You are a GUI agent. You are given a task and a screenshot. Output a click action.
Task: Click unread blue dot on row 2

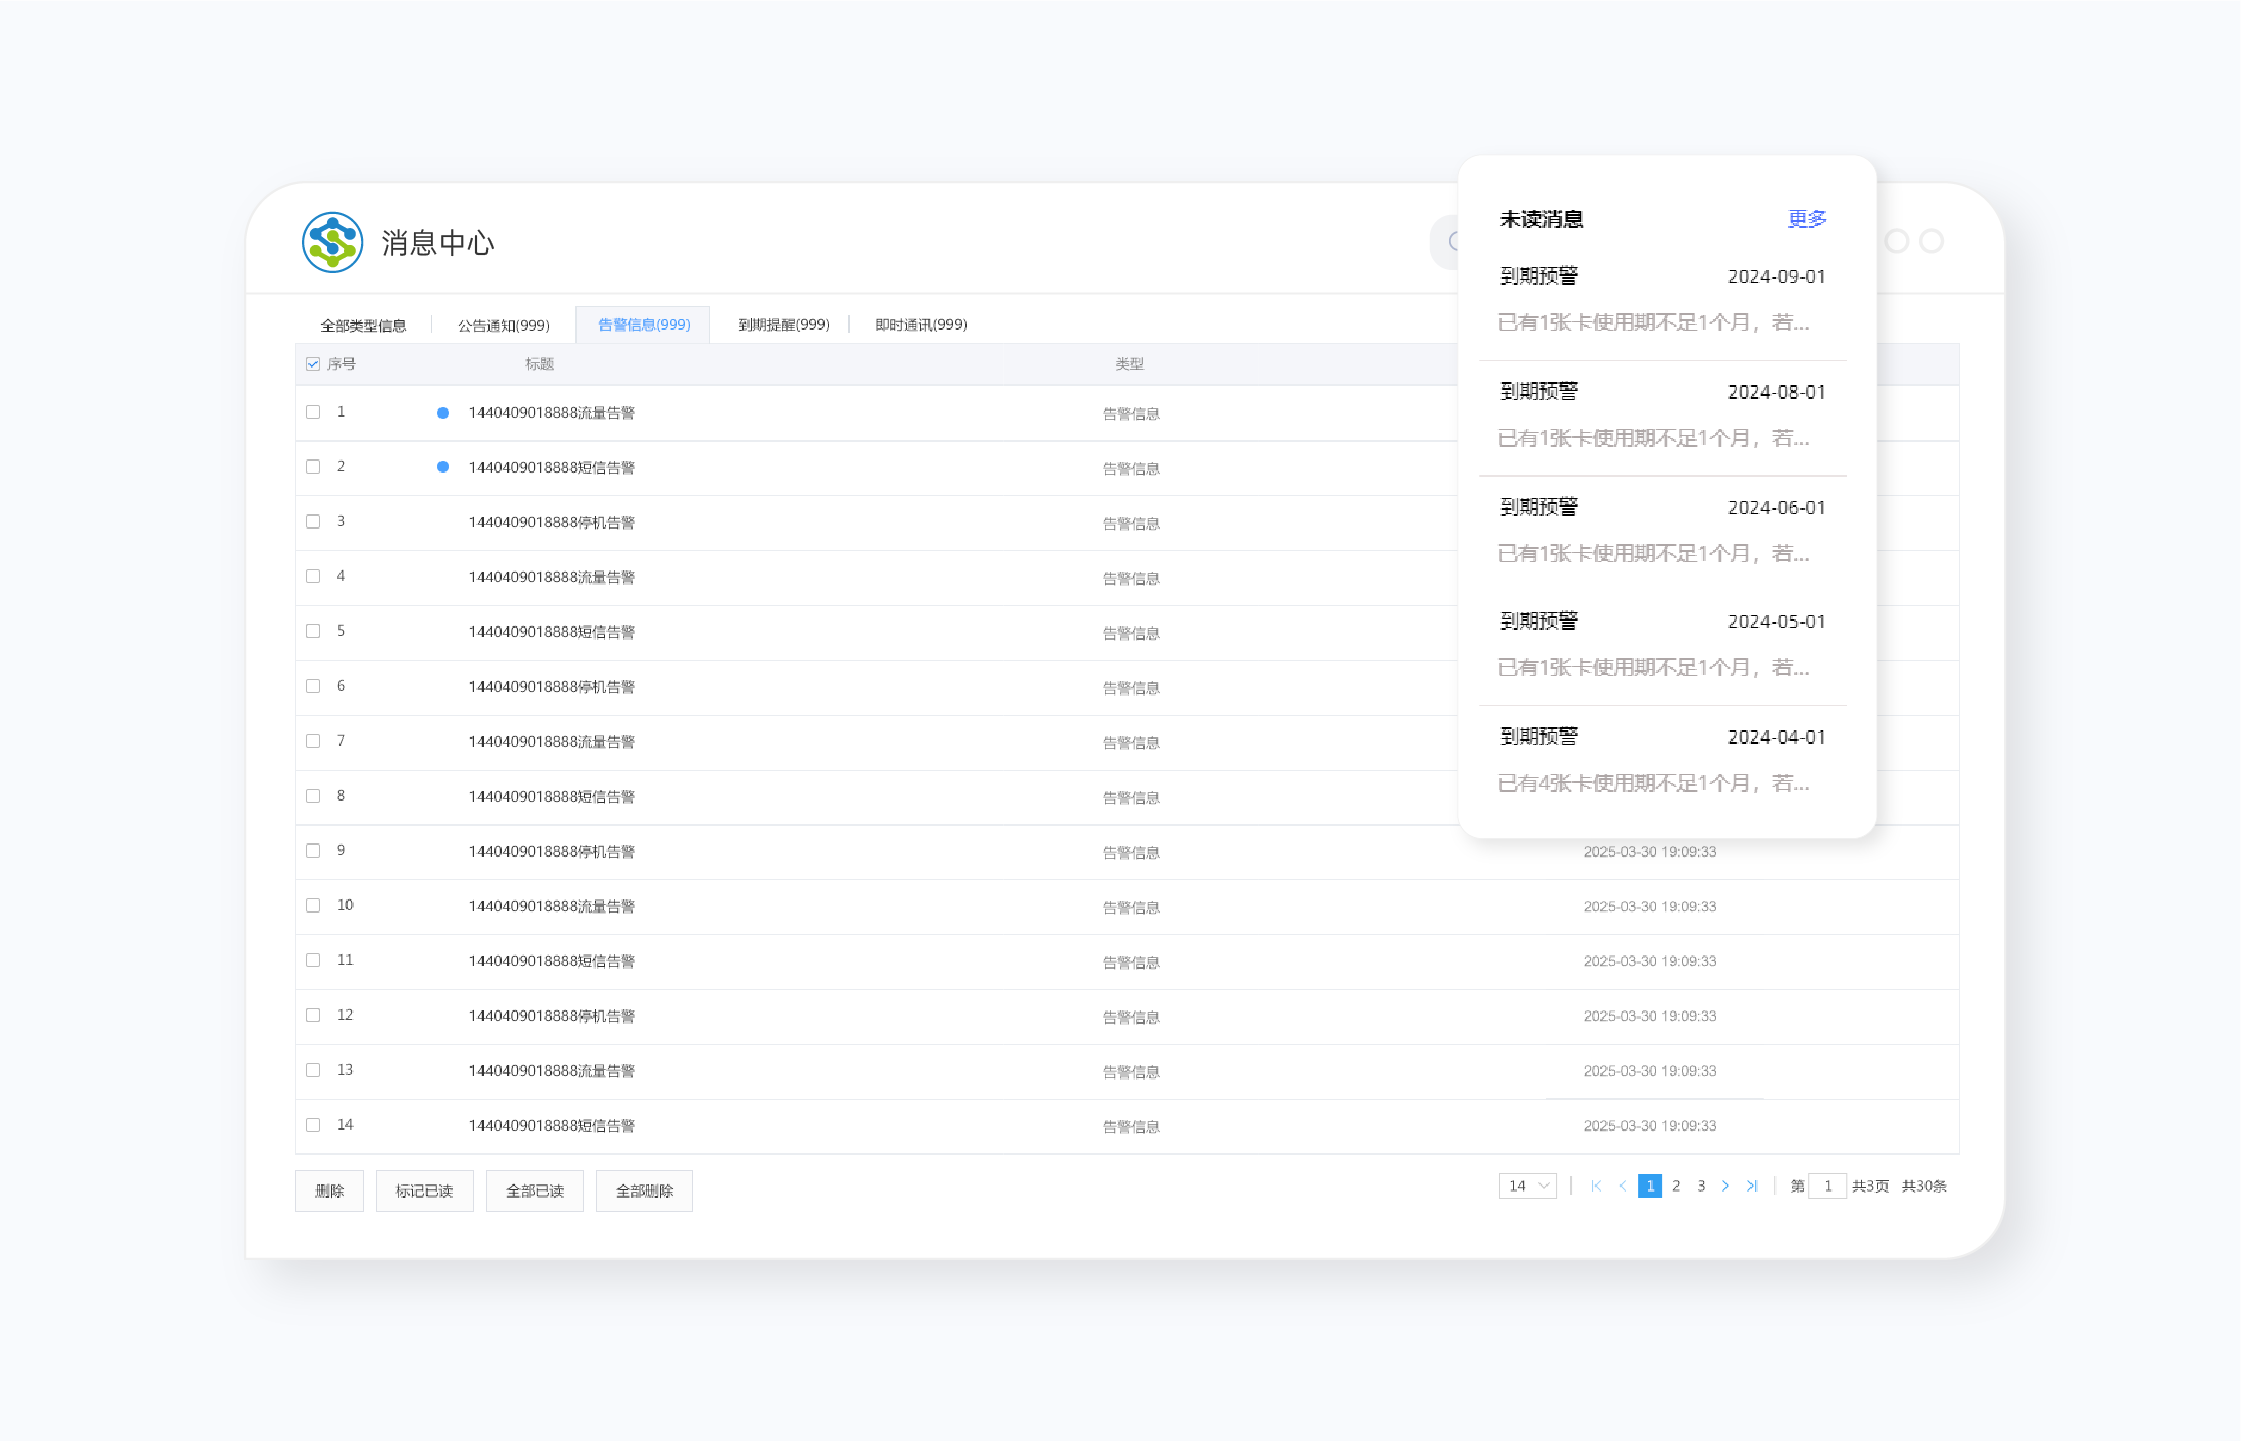click(443, 467)
